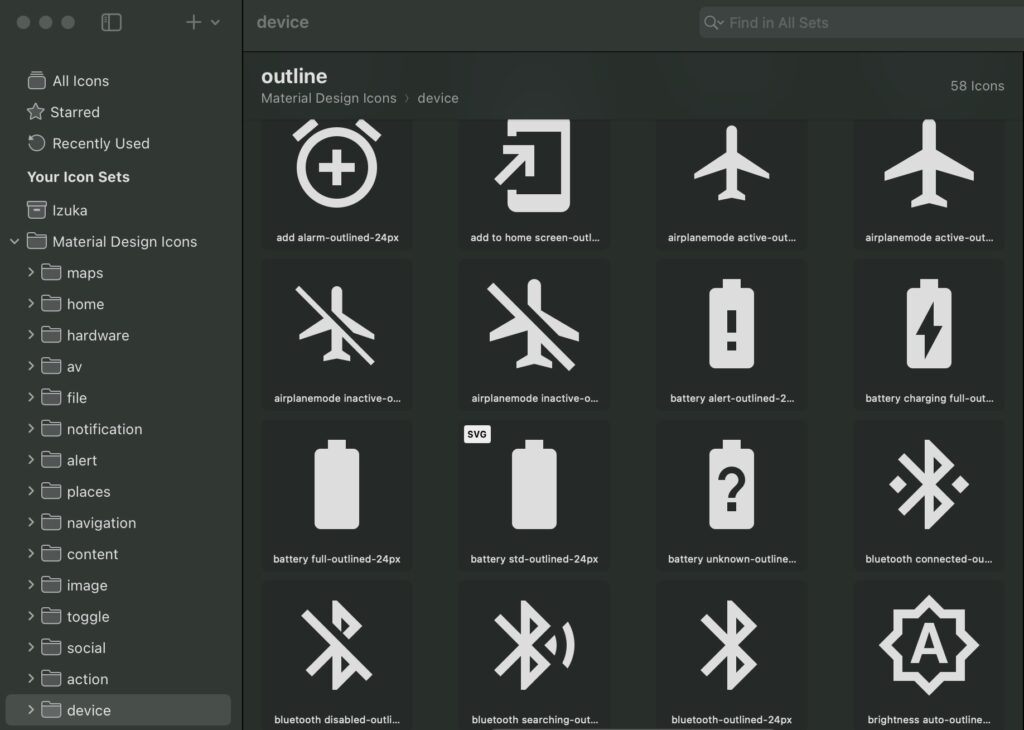Image resolution: width=1024 pixels, height=730 pixels.
Task: Expand the home folder chevron
Action: (x=31, y=304)
